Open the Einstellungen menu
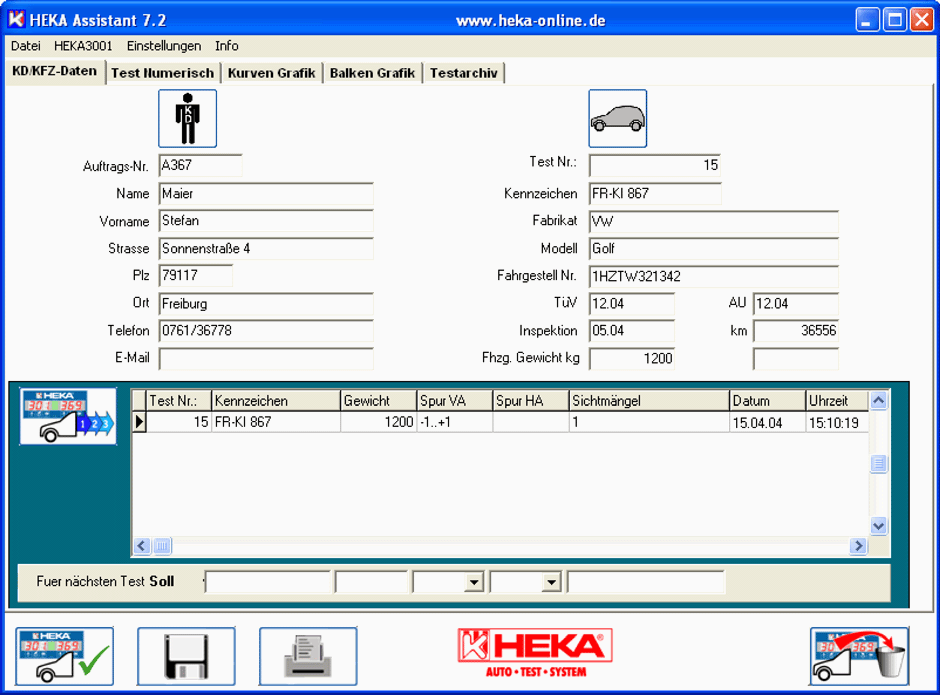 tap(163, 46)
